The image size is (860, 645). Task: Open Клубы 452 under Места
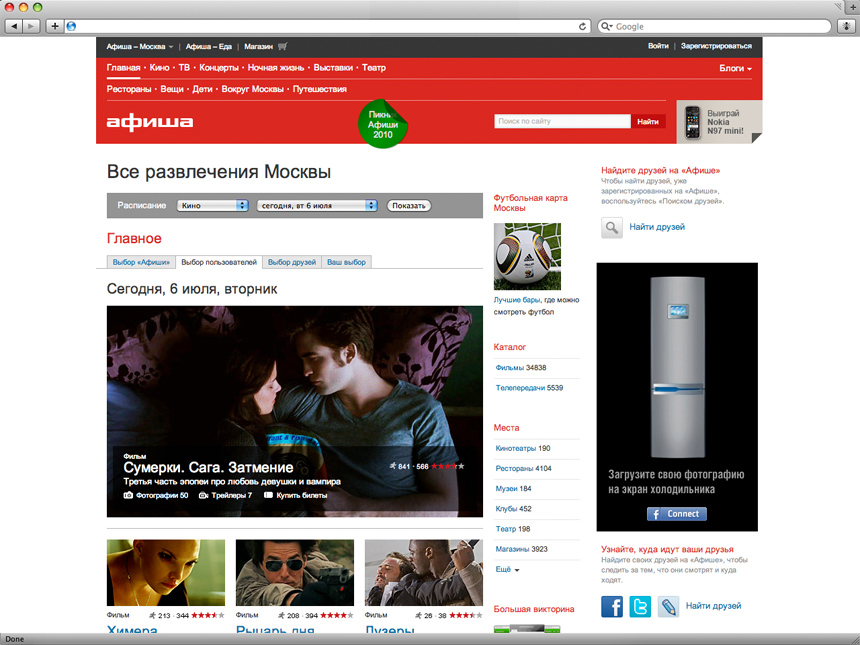[513, 508]
